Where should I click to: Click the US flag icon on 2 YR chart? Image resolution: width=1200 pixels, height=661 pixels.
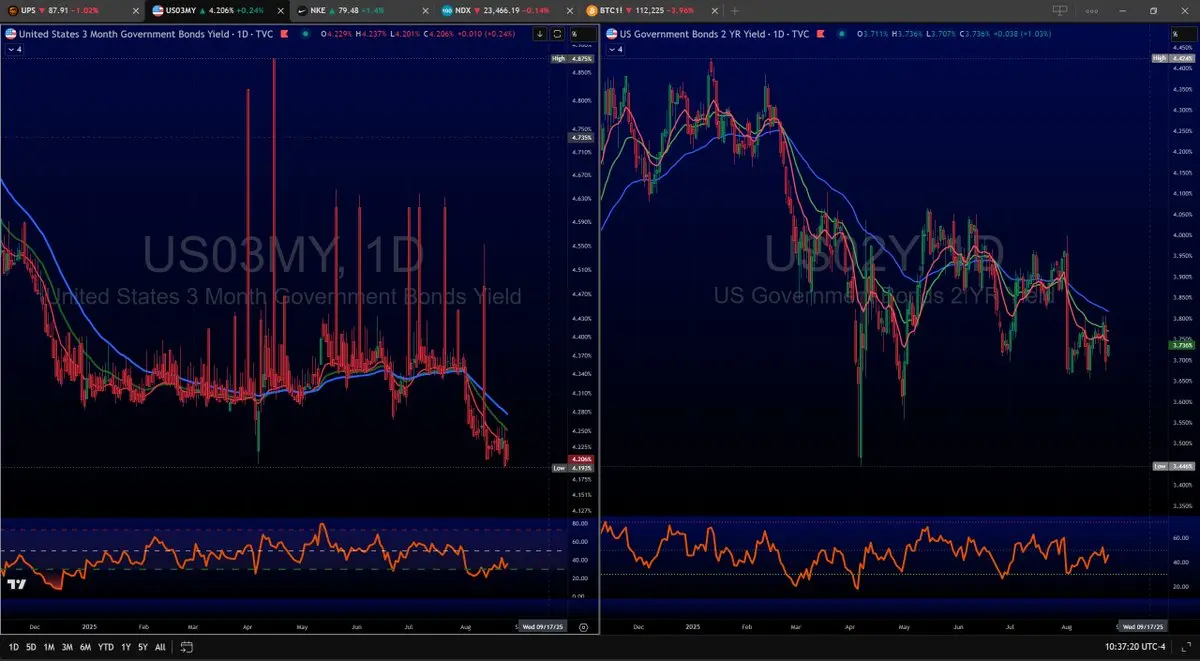click(611, 33)
